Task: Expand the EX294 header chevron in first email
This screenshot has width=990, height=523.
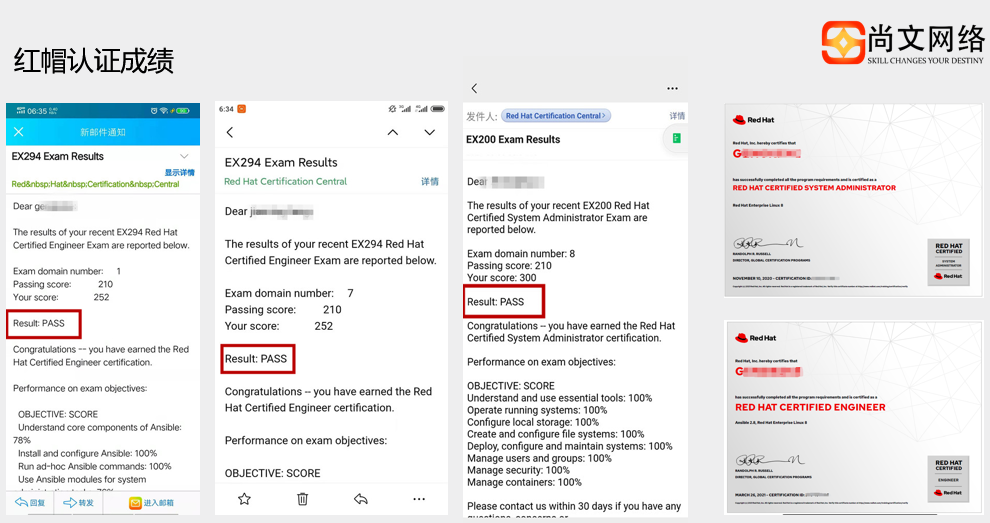Action: (184, 156)
